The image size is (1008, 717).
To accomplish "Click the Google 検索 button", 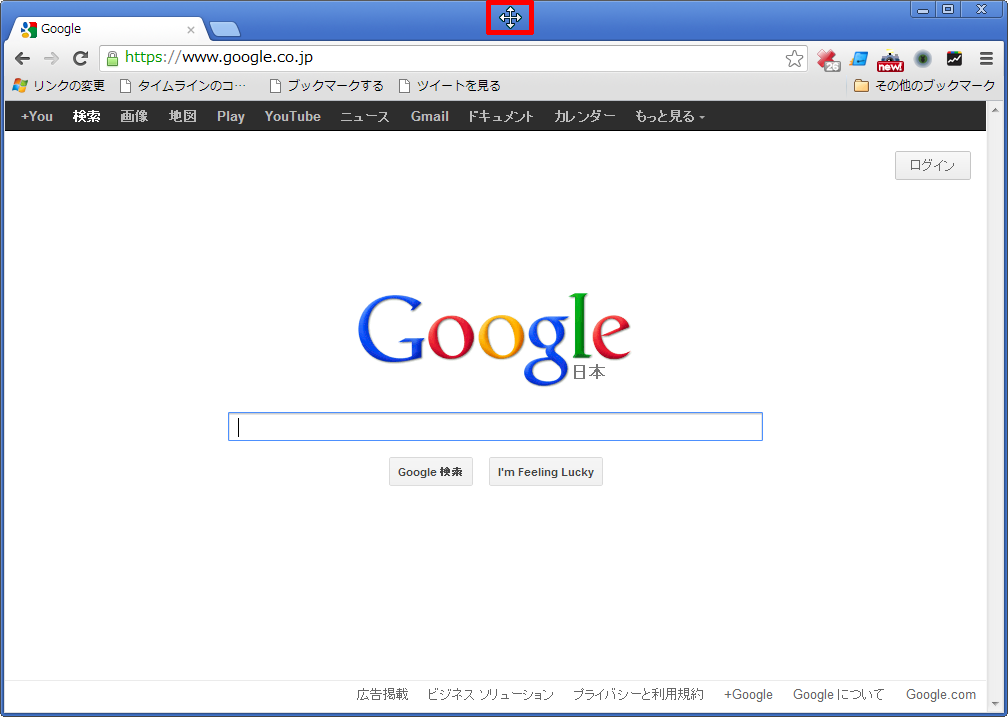I will coord(431,472).
